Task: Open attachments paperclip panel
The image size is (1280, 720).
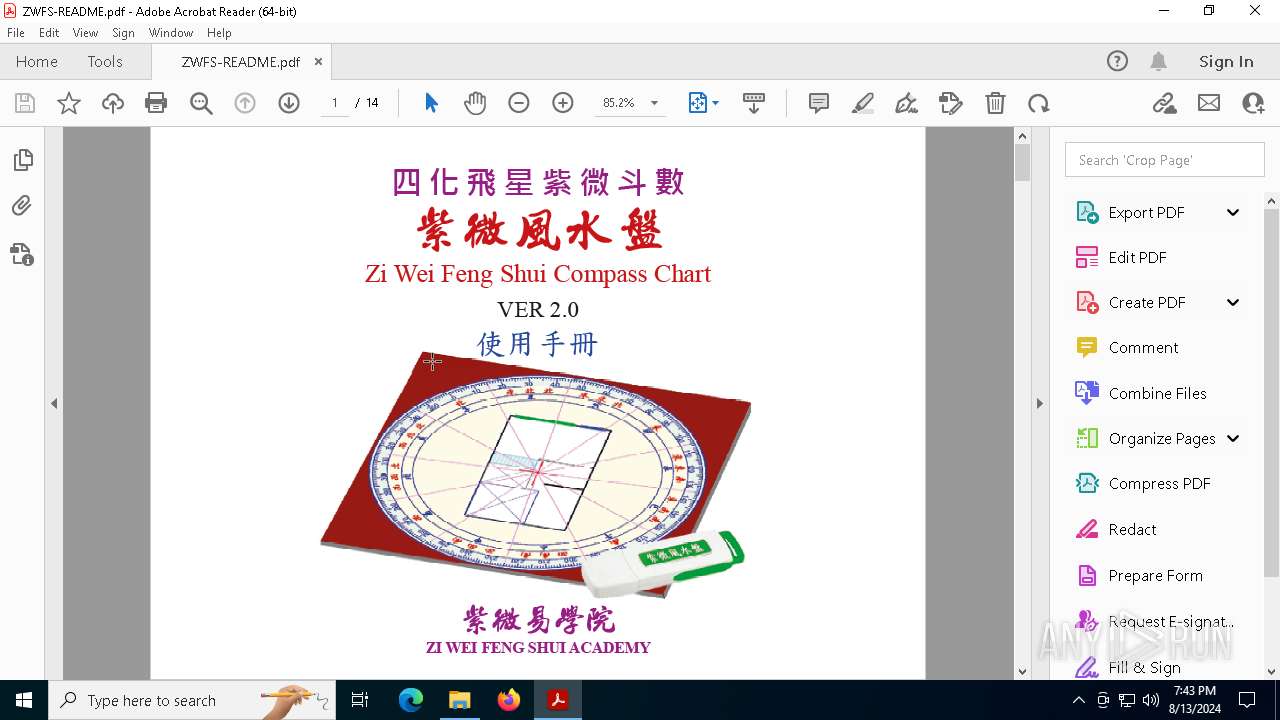Action: coord(22,206)
